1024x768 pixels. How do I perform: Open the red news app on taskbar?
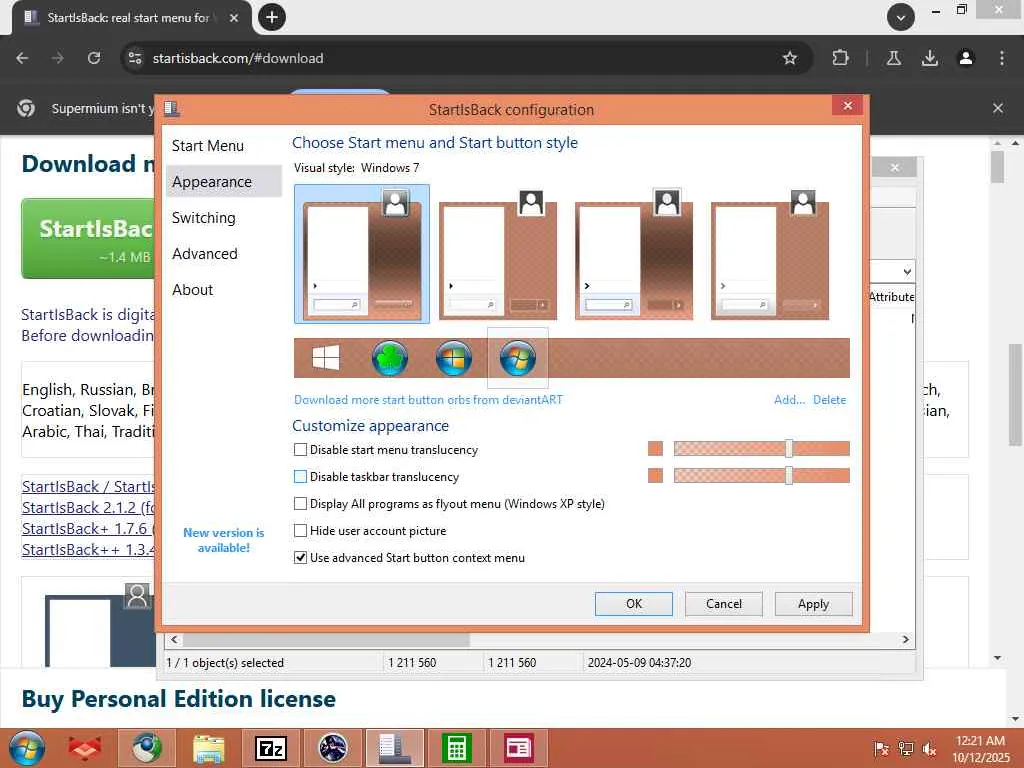[x=519, y=748]
